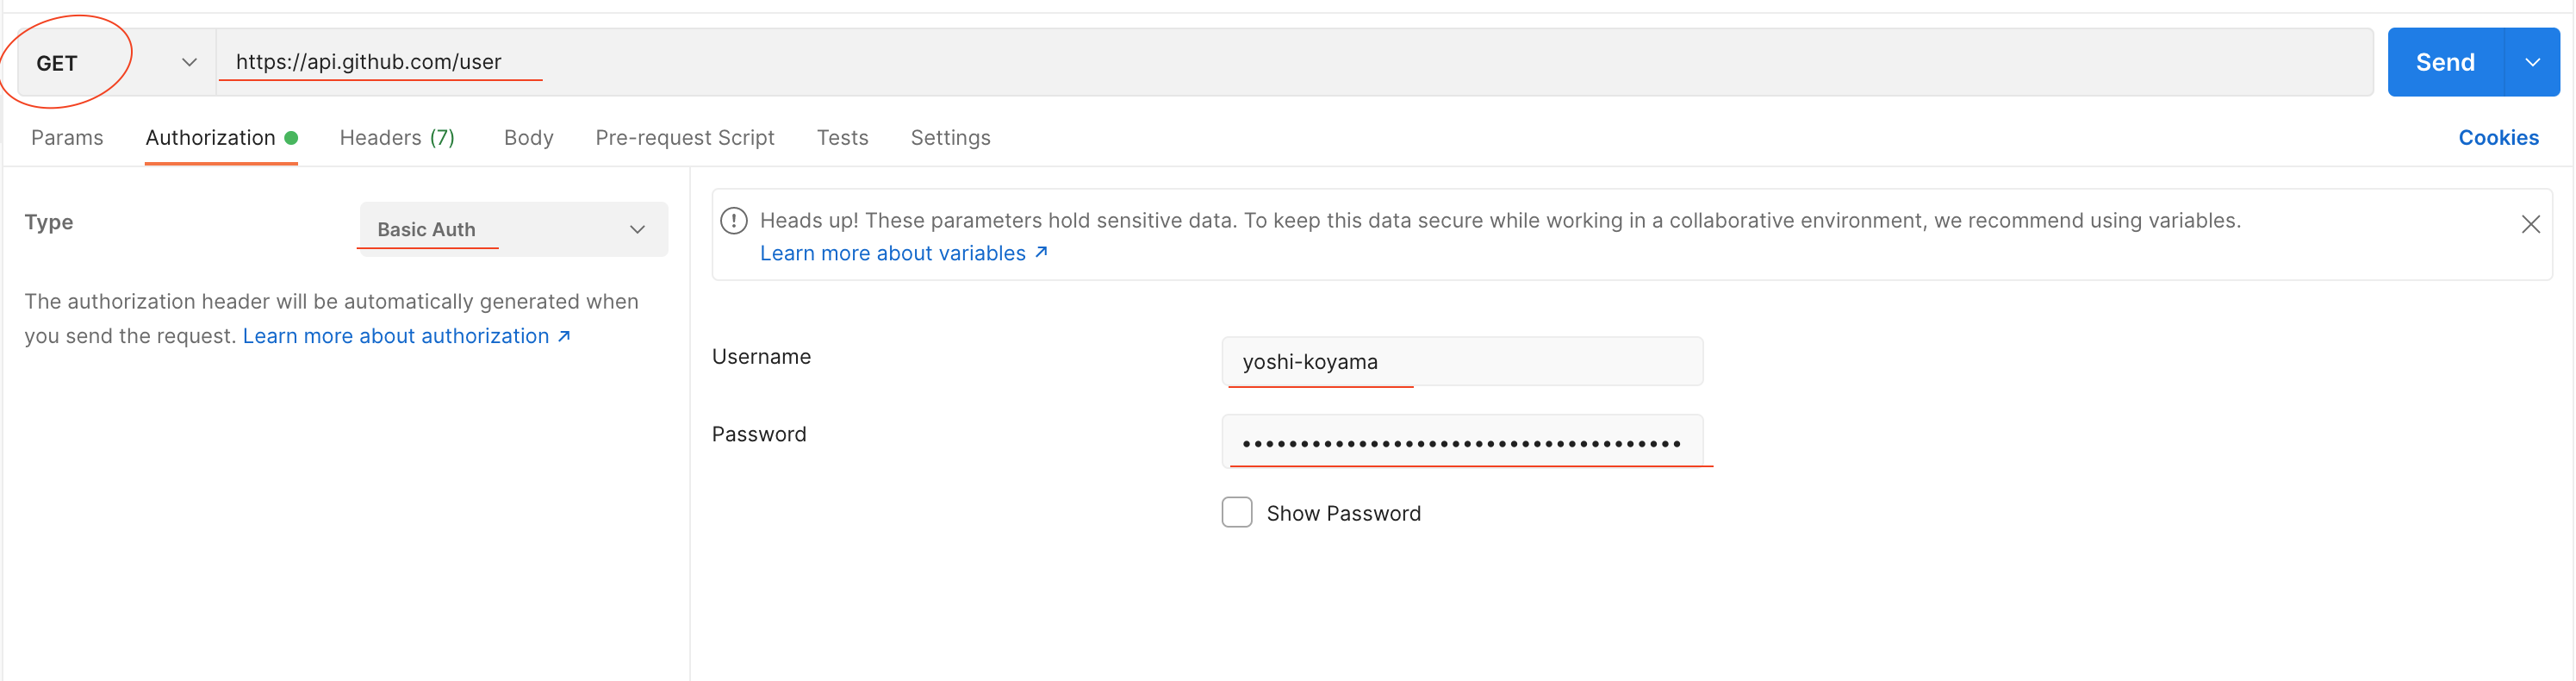Screen dimensions: 2576x681
Task: Dismiss the sensitive data warning banner
Action: coord(2531,224)
